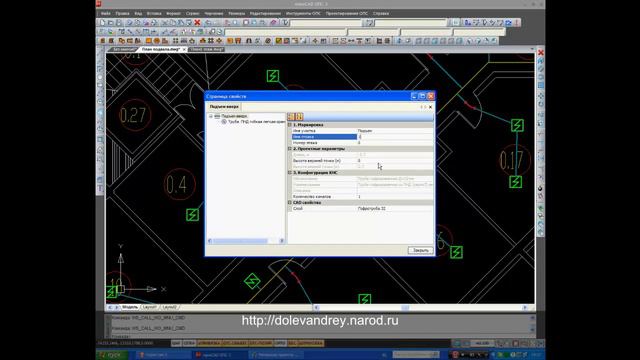Viewport: 640px width, 360px height.
Task: Click the Слой property value
Action: point(395,209)
